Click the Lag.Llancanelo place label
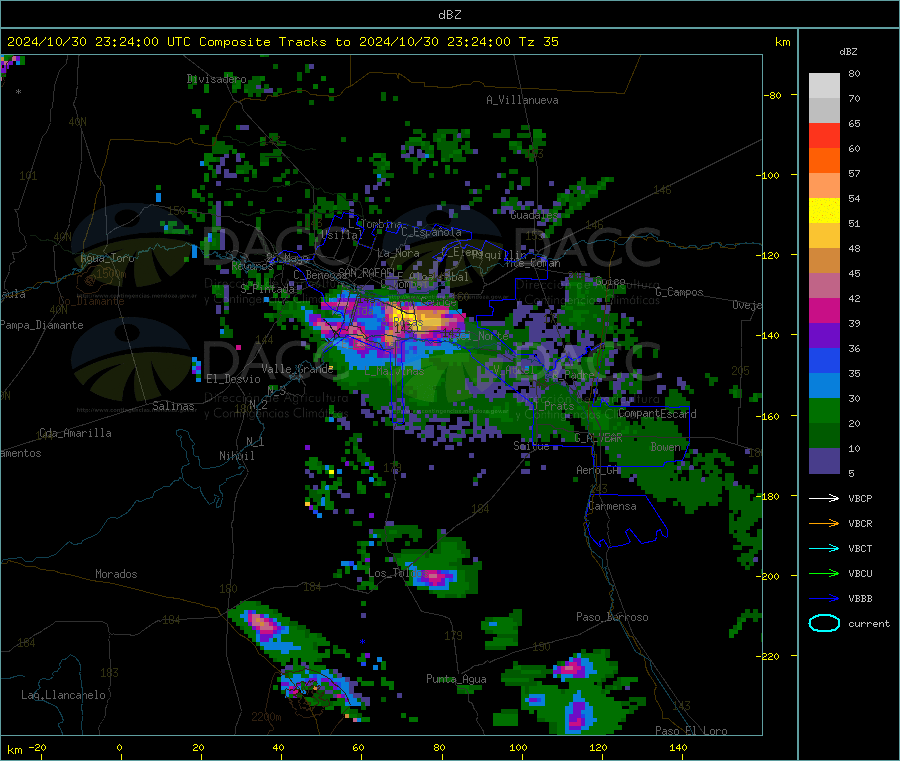Screen dimensions: 900x761 [x=63, y=695]
